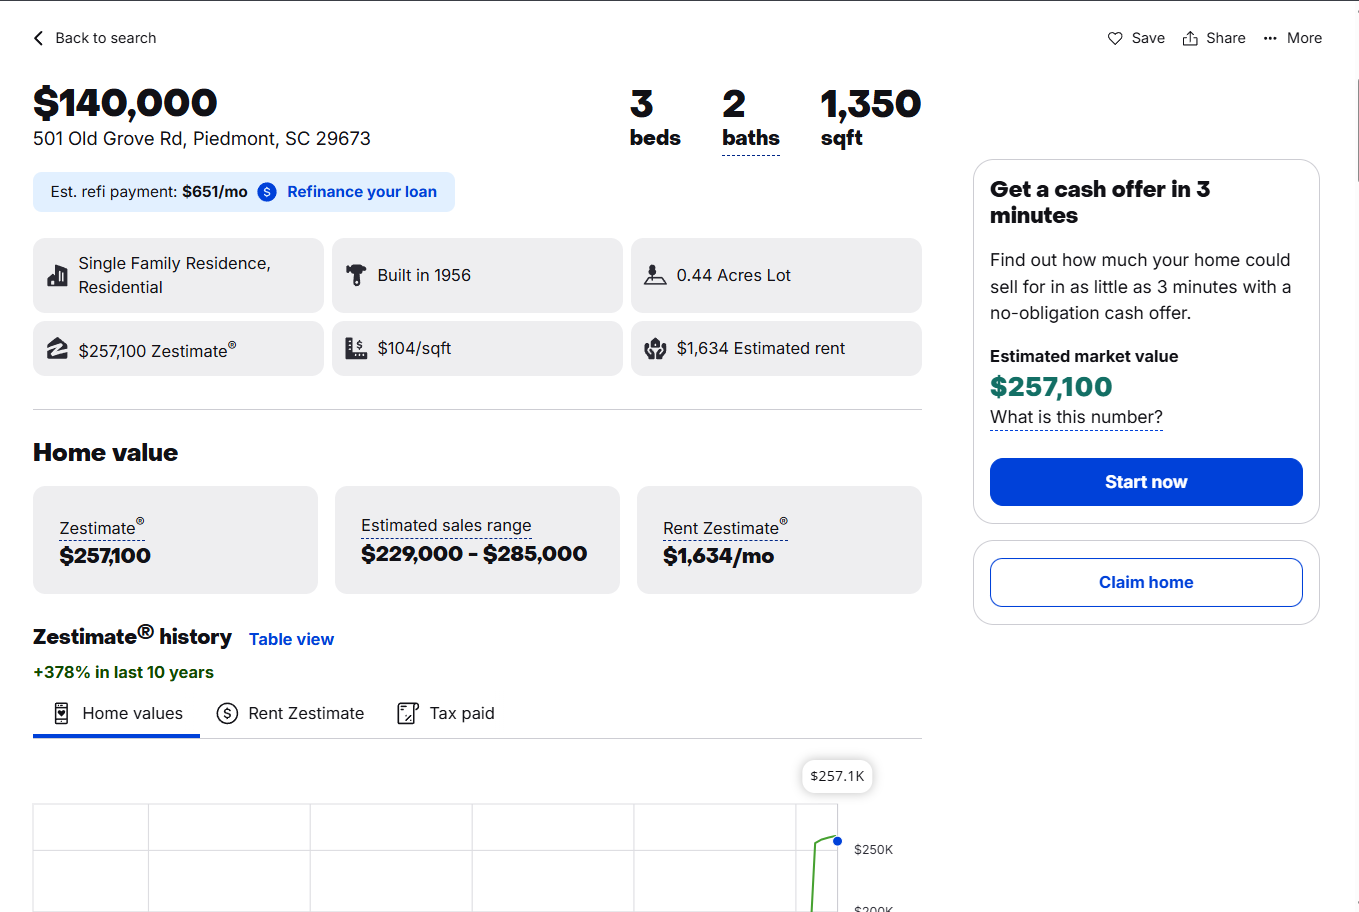Open Table view for Zestimate history

pos(291,639)
